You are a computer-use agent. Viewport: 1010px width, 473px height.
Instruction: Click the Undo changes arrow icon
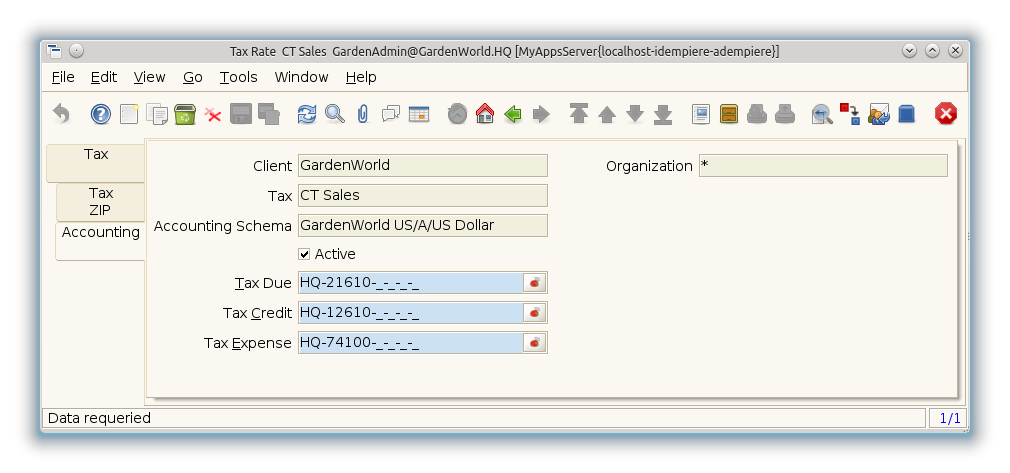tap(62, 114)
